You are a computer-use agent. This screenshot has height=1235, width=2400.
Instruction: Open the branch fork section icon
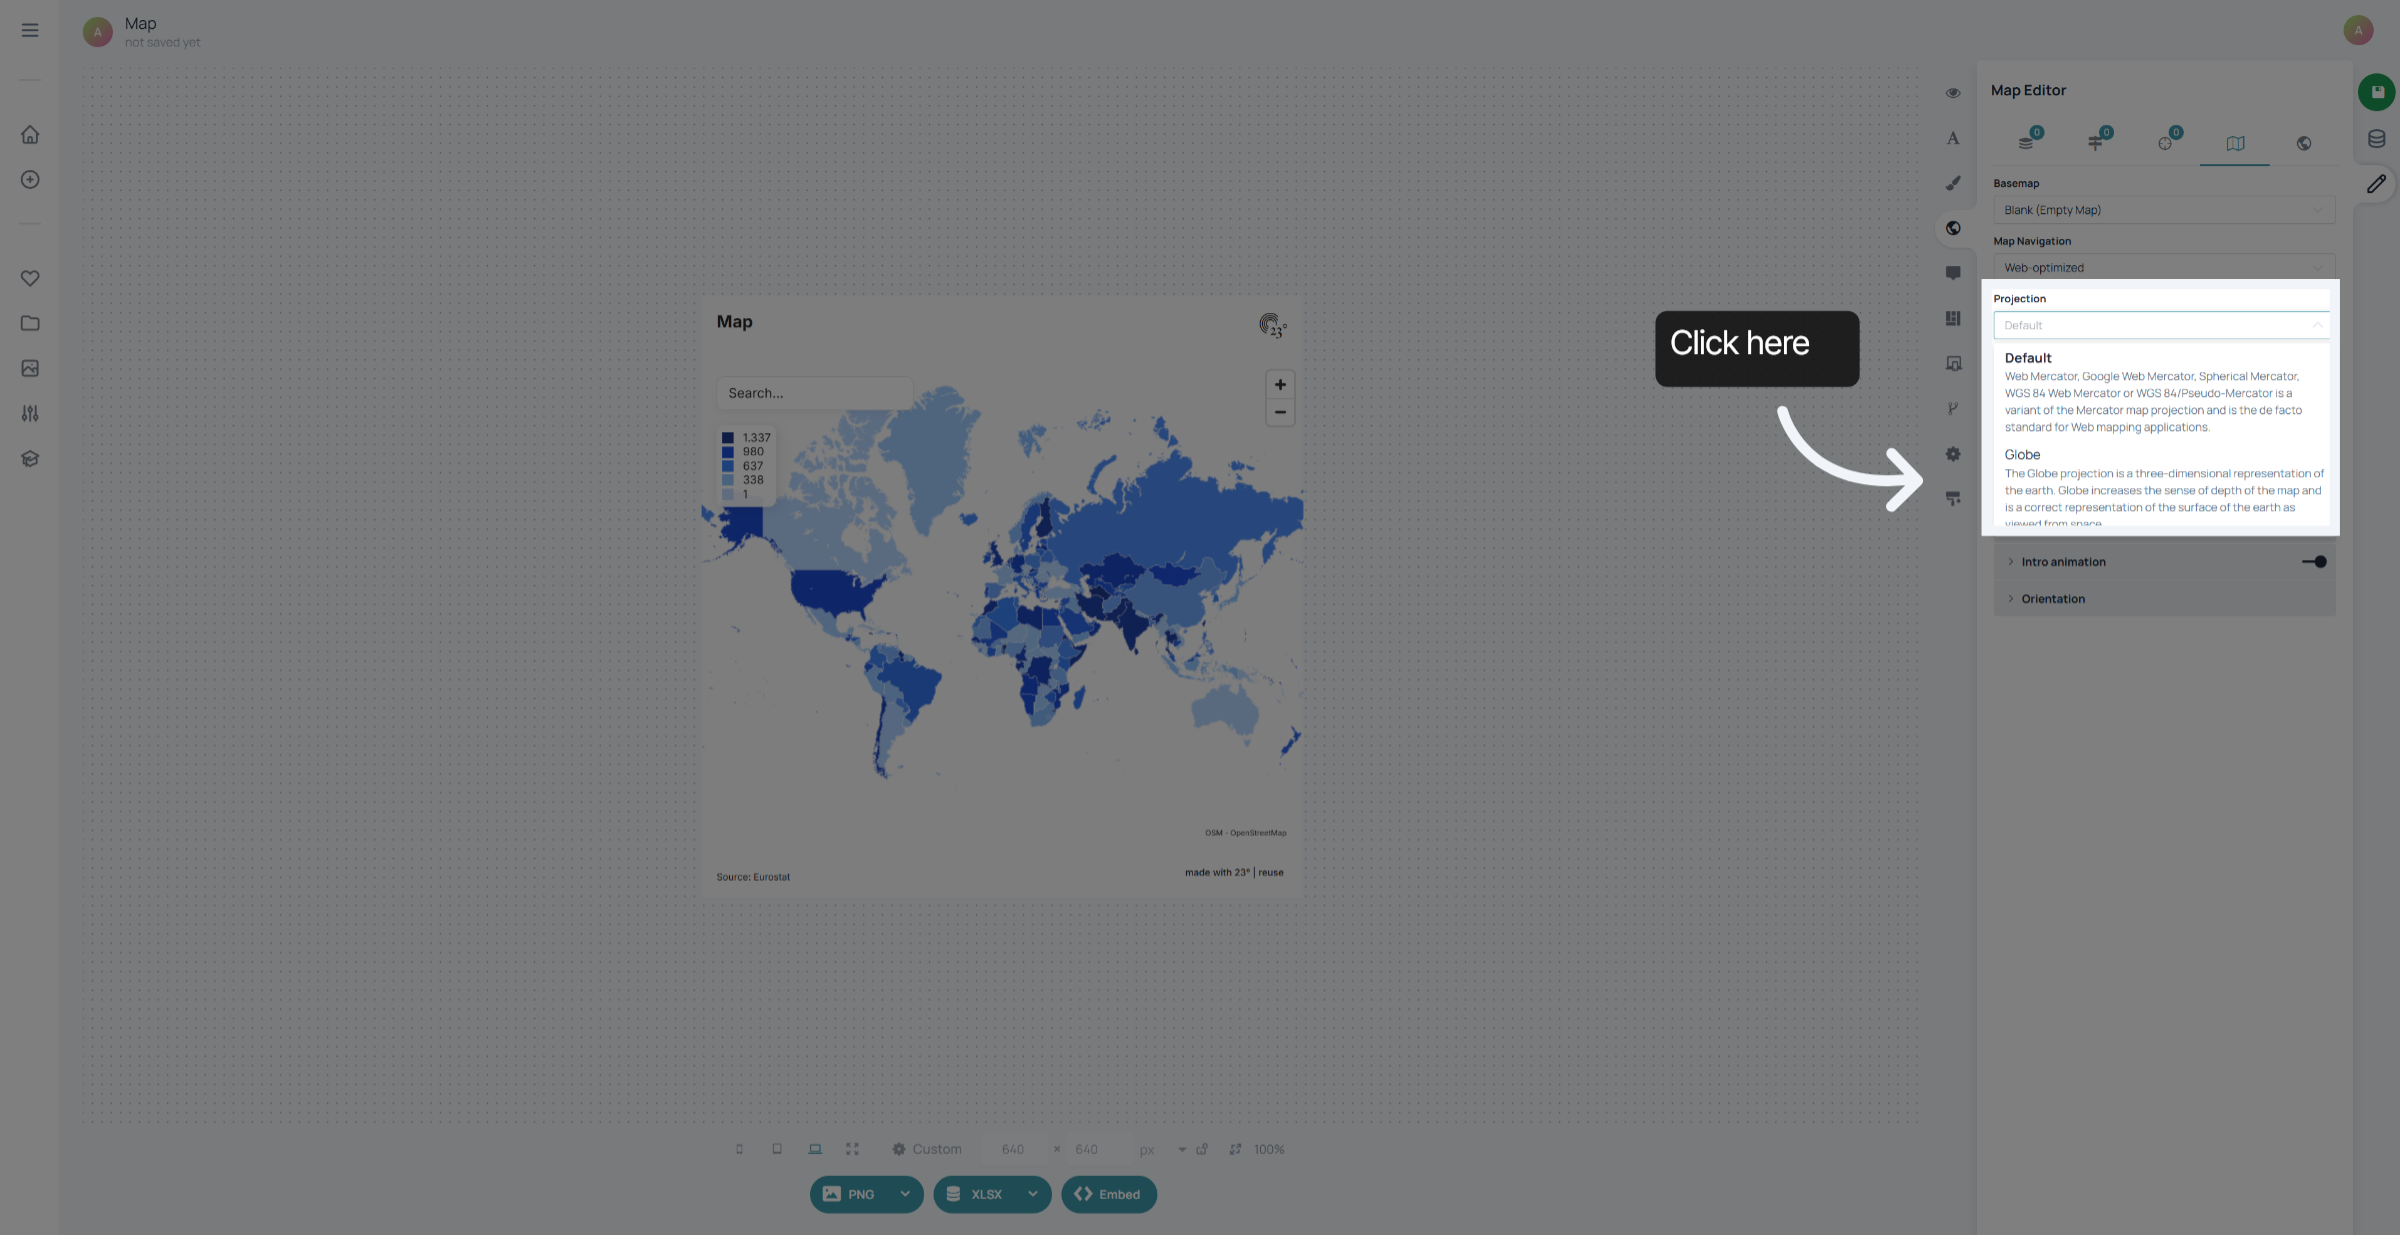click(x=1953, y=408)
